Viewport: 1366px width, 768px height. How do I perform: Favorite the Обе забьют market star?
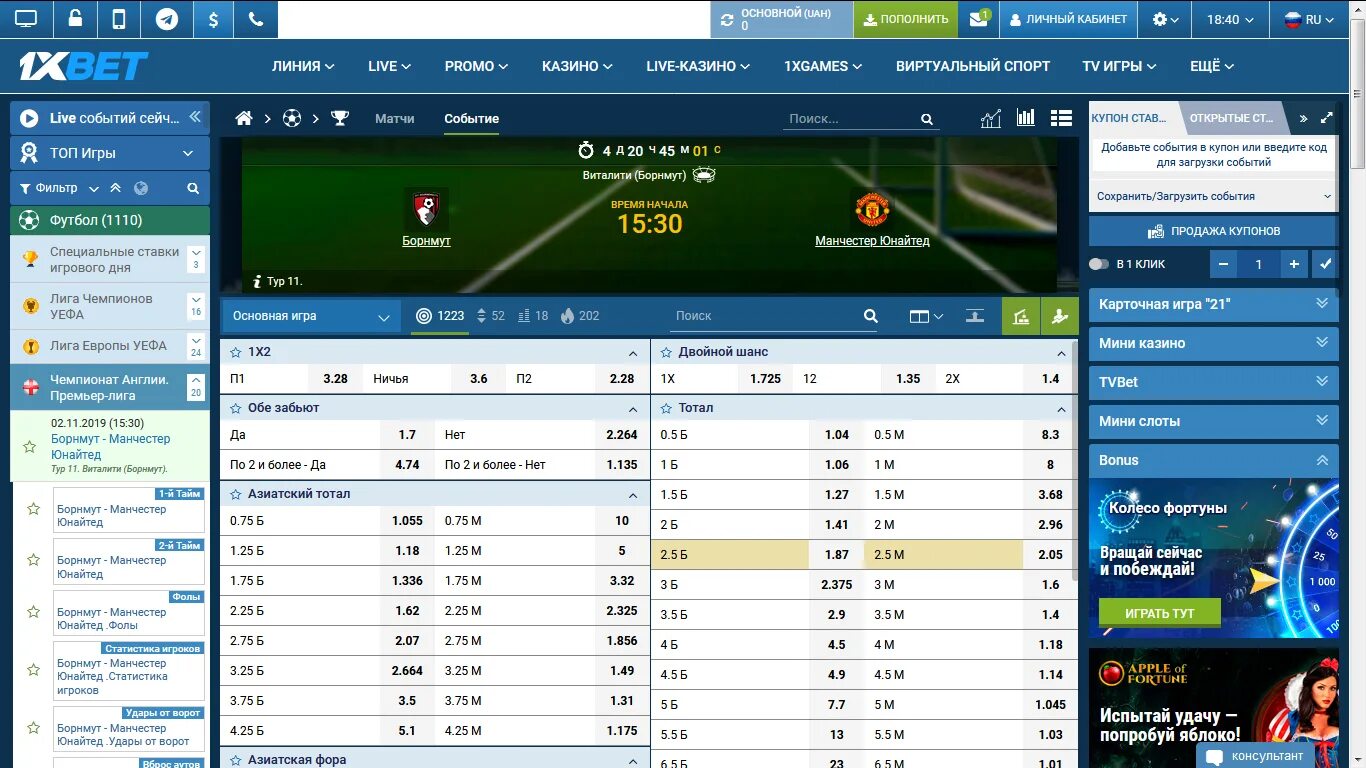tap(236, 408)
